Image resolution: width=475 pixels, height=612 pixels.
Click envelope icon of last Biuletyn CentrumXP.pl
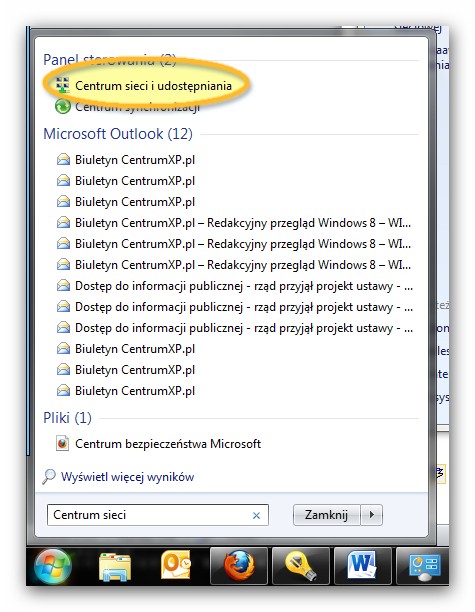(63, 390)
